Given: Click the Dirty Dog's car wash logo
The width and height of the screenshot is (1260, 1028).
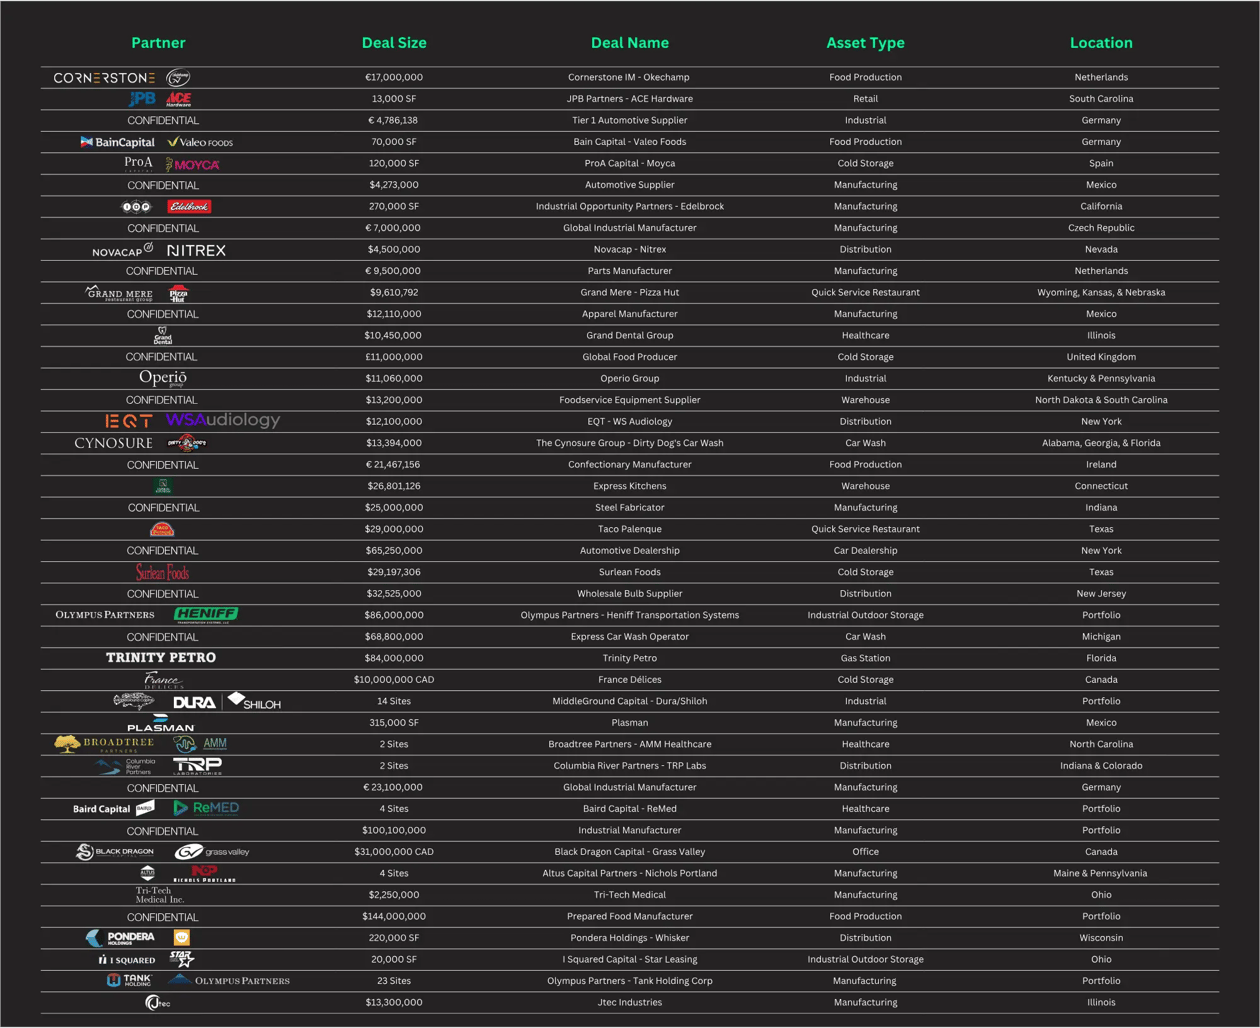Looking at the screenshot, I should click(186, 443).
